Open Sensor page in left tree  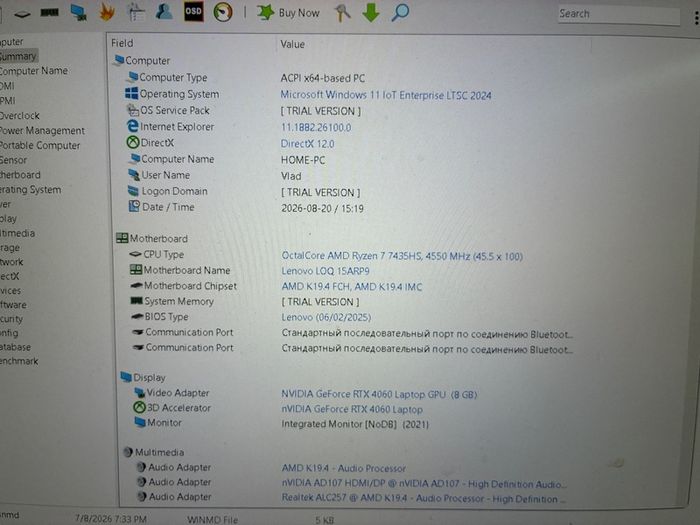pos(13,160)
